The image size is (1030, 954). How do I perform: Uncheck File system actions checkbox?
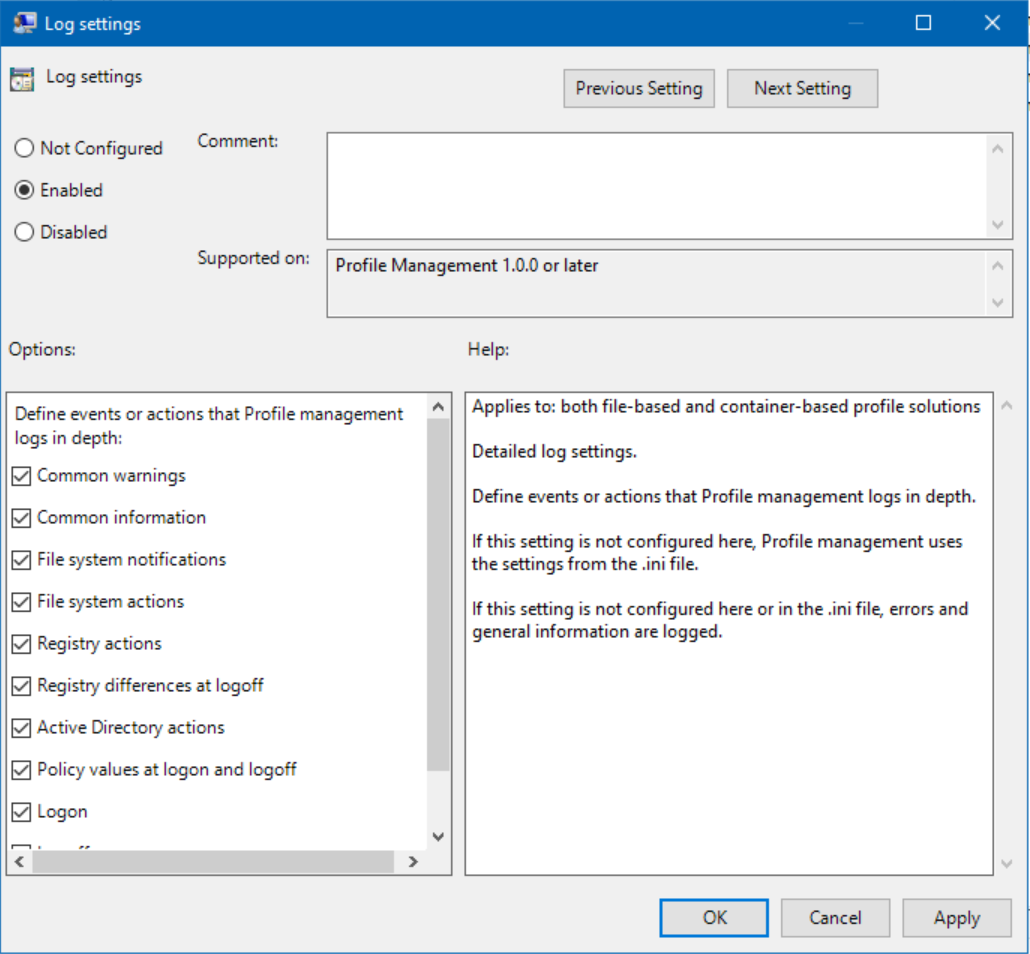pos(21,602)
